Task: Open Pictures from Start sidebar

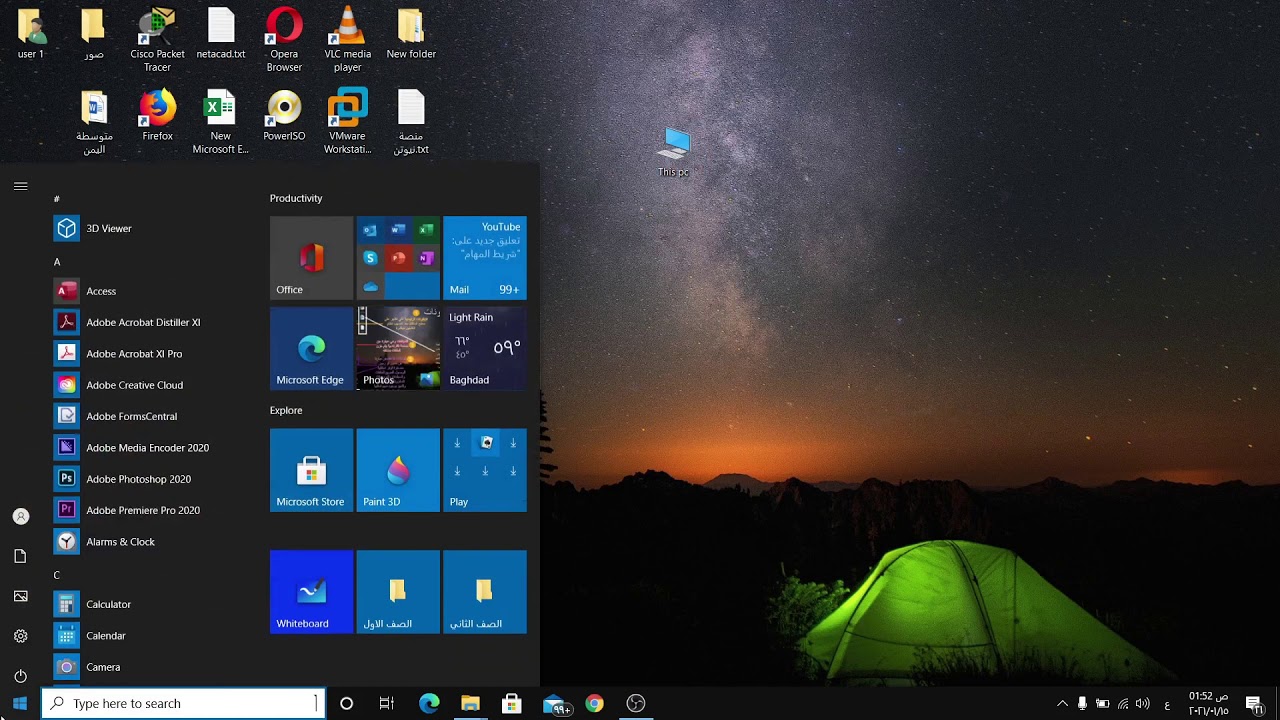Action: click(20, 596)
